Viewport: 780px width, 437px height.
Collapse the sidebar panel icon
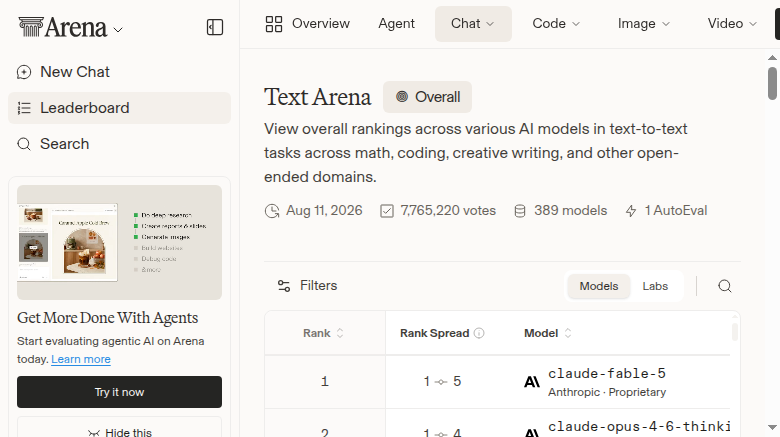215,27
